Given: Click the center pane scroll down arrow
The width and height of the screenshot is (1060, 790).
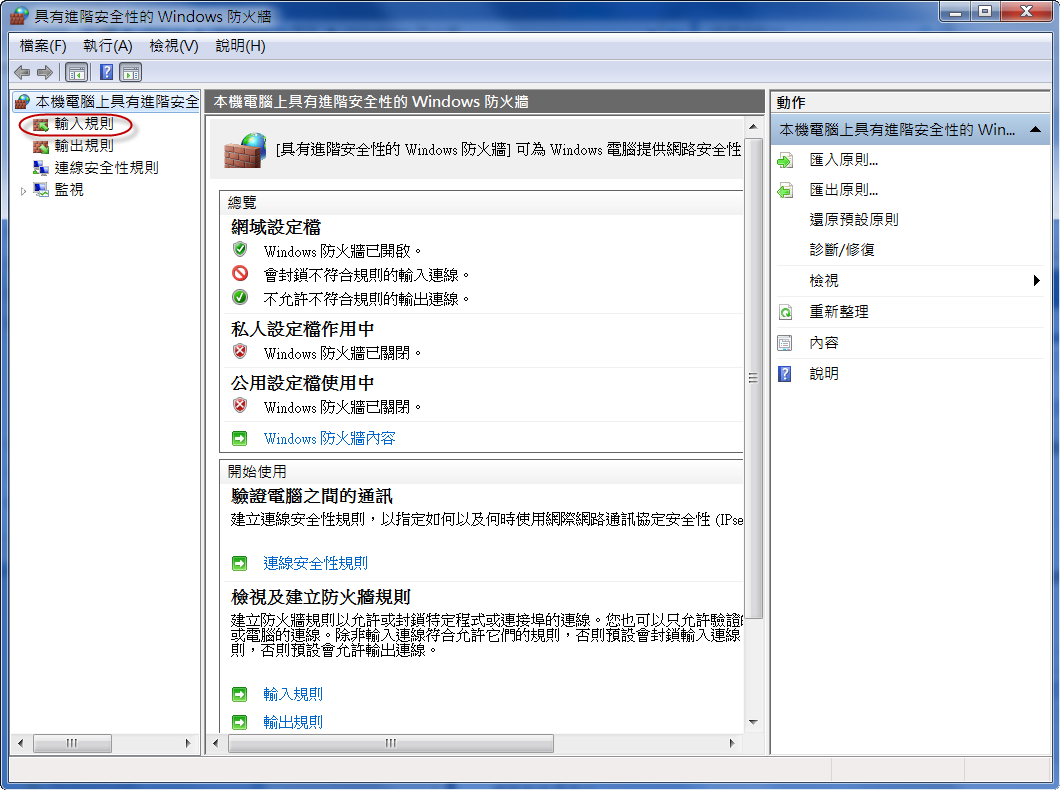Looking at the screenshot, I should [x=753, y=722].
